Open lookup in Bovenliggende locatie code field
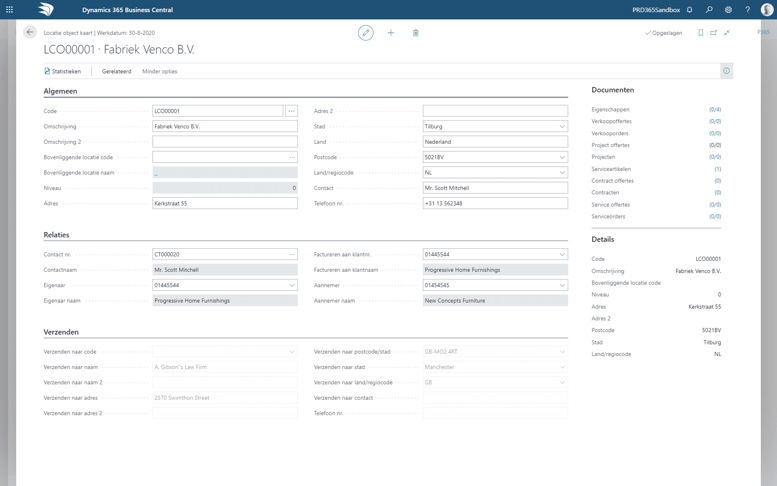This screenshot has width=777, height=486. tap(292, 157)
